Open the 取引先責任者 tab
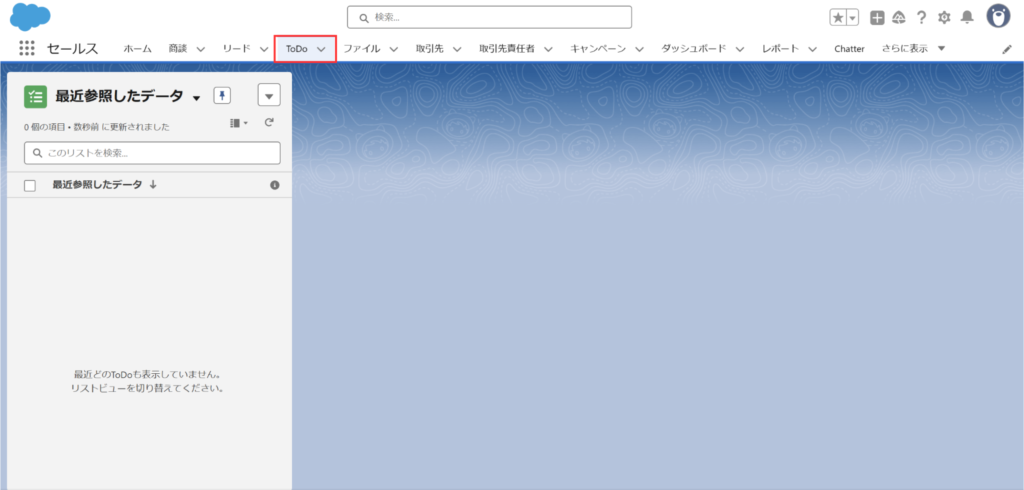 point(507,48)
